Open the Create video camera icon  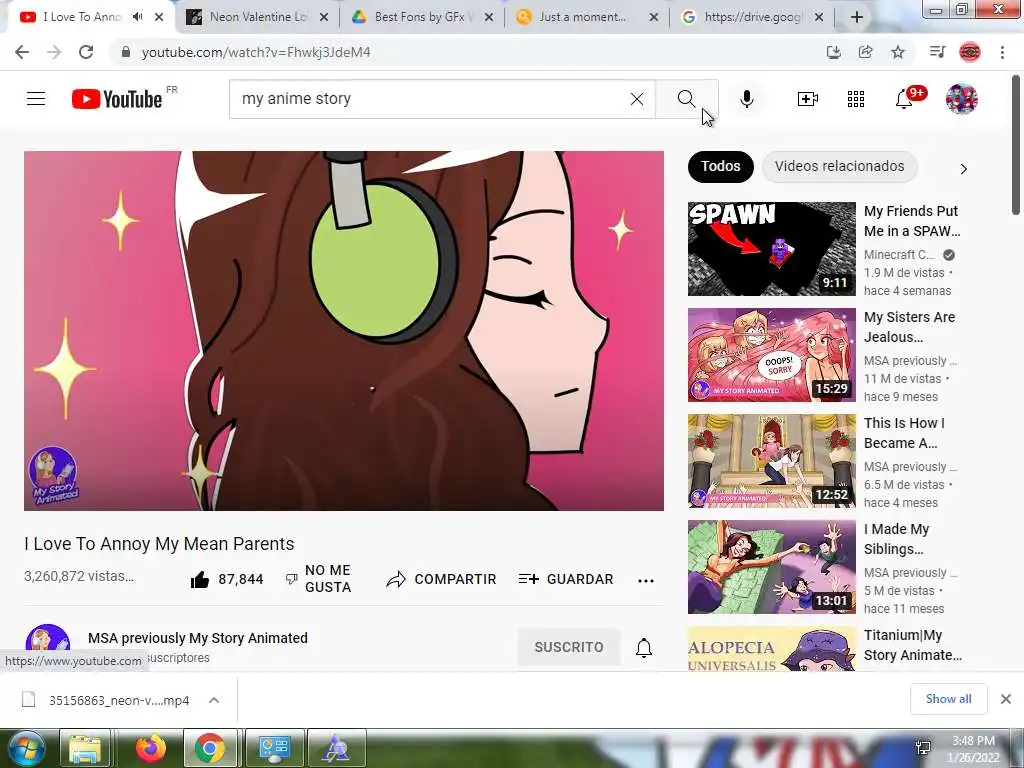pos(808,99)
